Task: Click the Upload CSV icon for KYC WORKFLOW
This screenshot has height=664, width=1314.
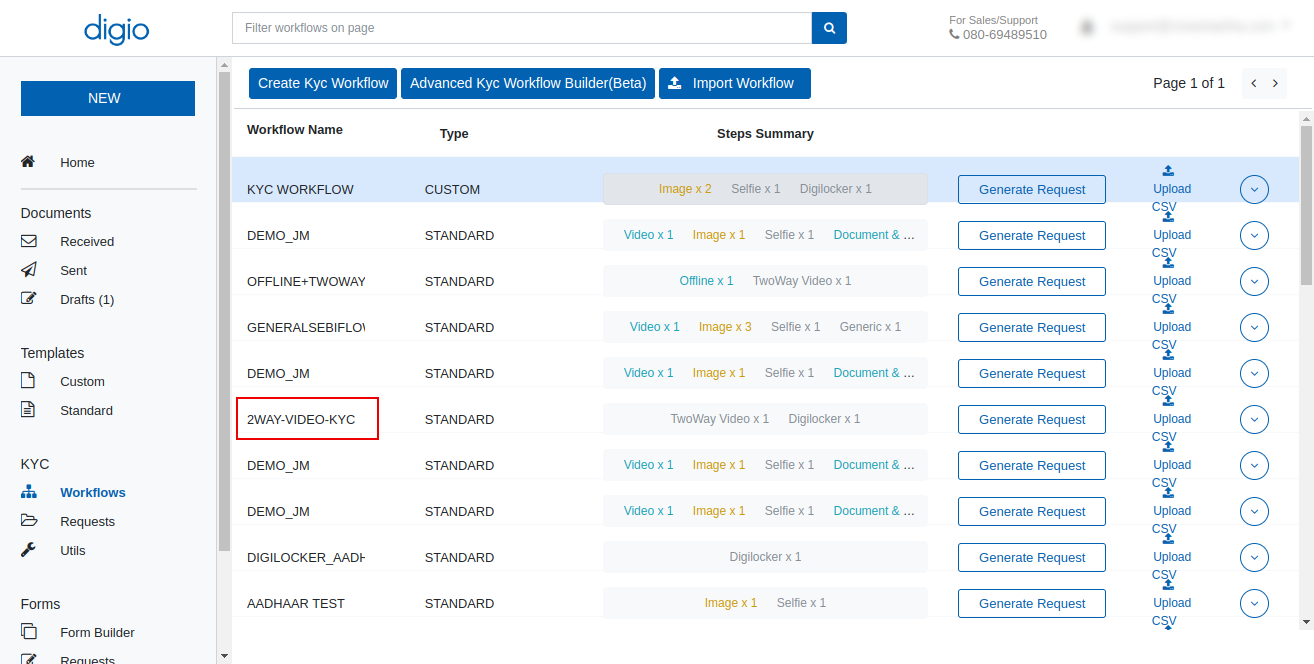Action: click(1167, 169)
